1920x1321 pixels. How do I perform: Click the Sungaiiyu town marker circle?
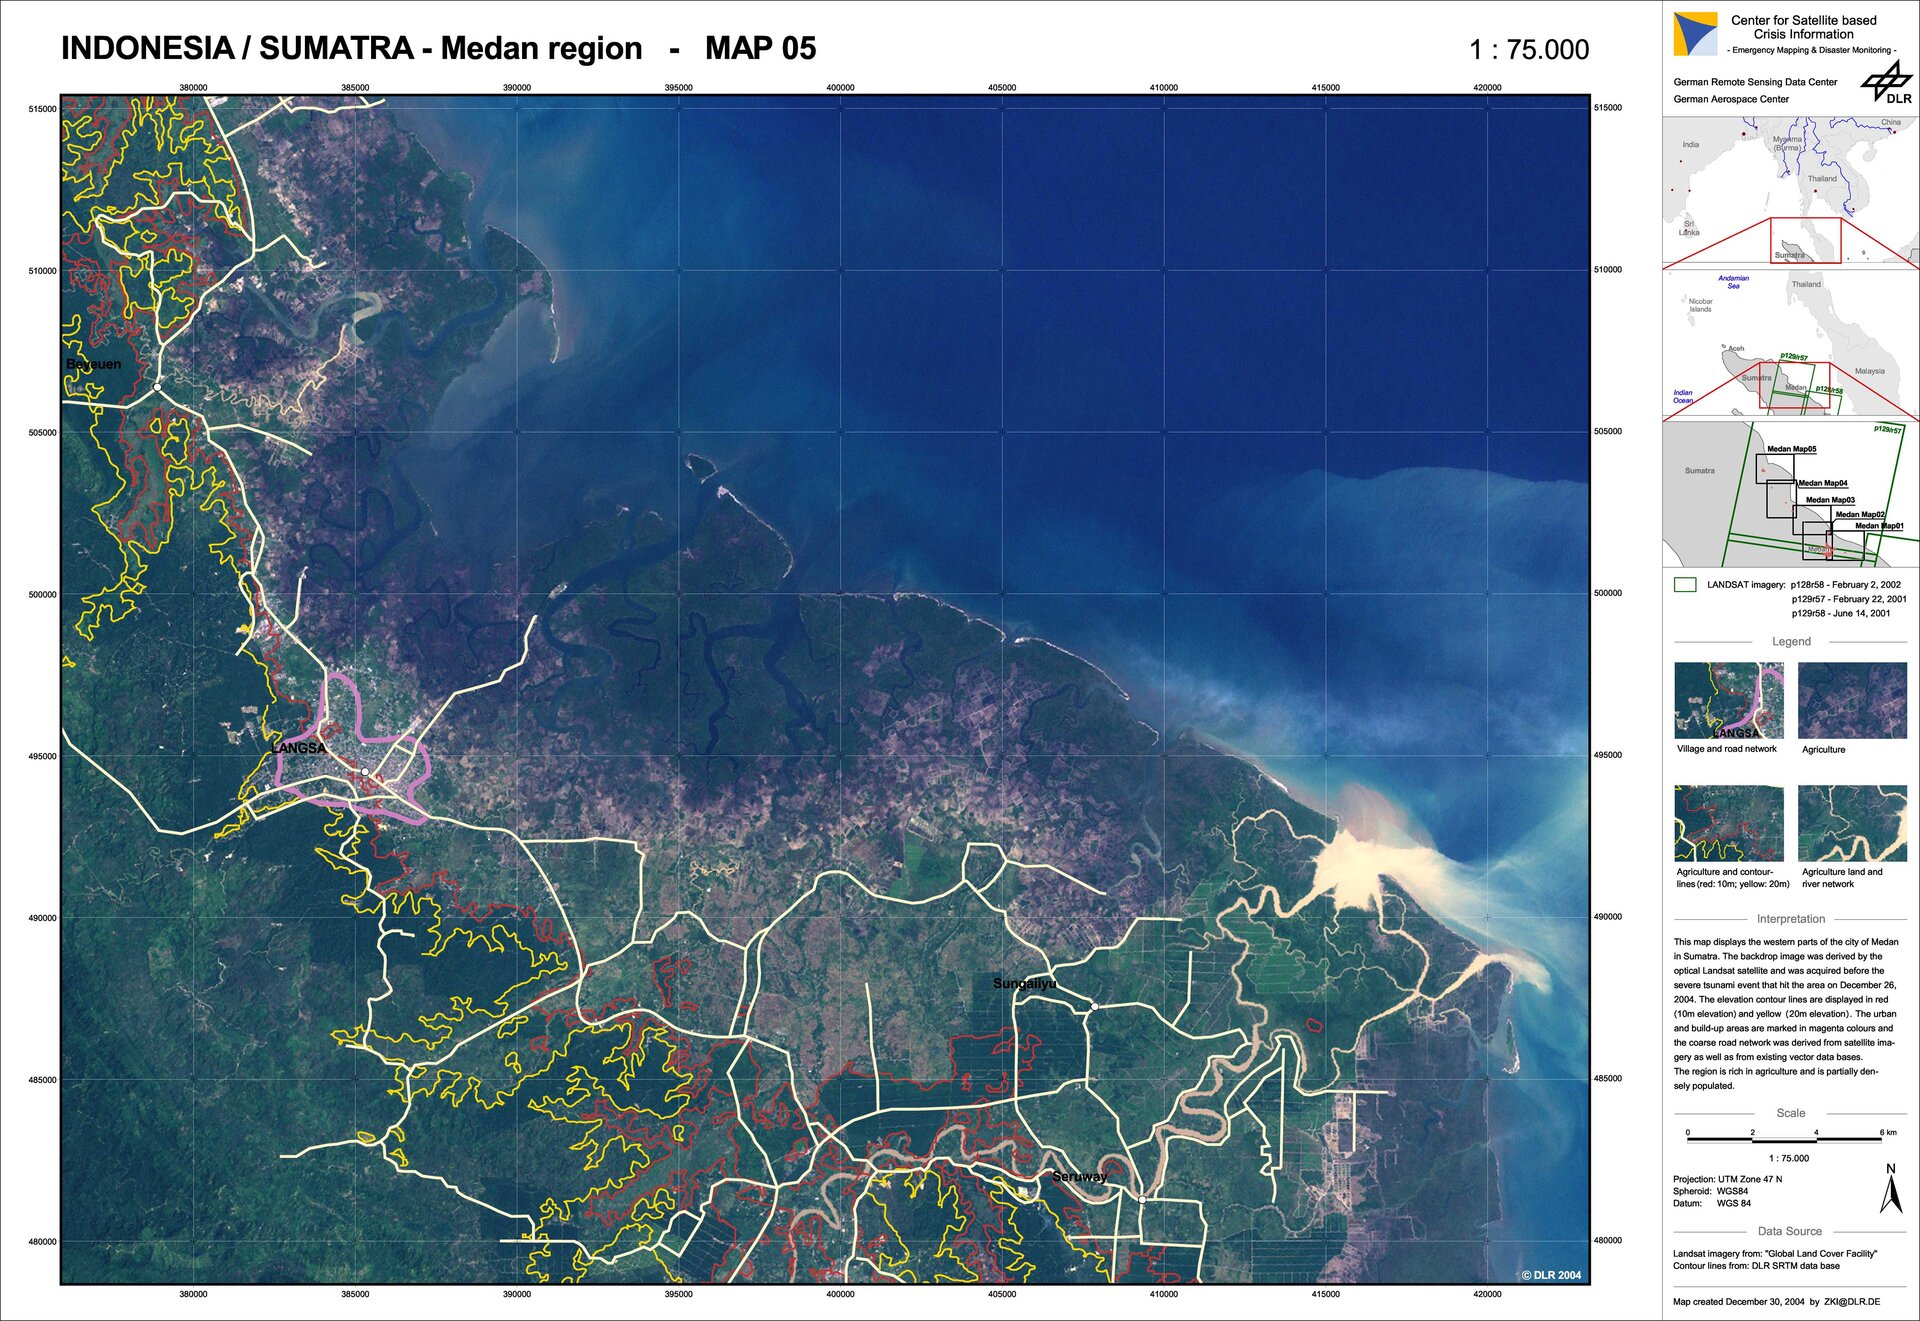(x=1094, y=1007)
